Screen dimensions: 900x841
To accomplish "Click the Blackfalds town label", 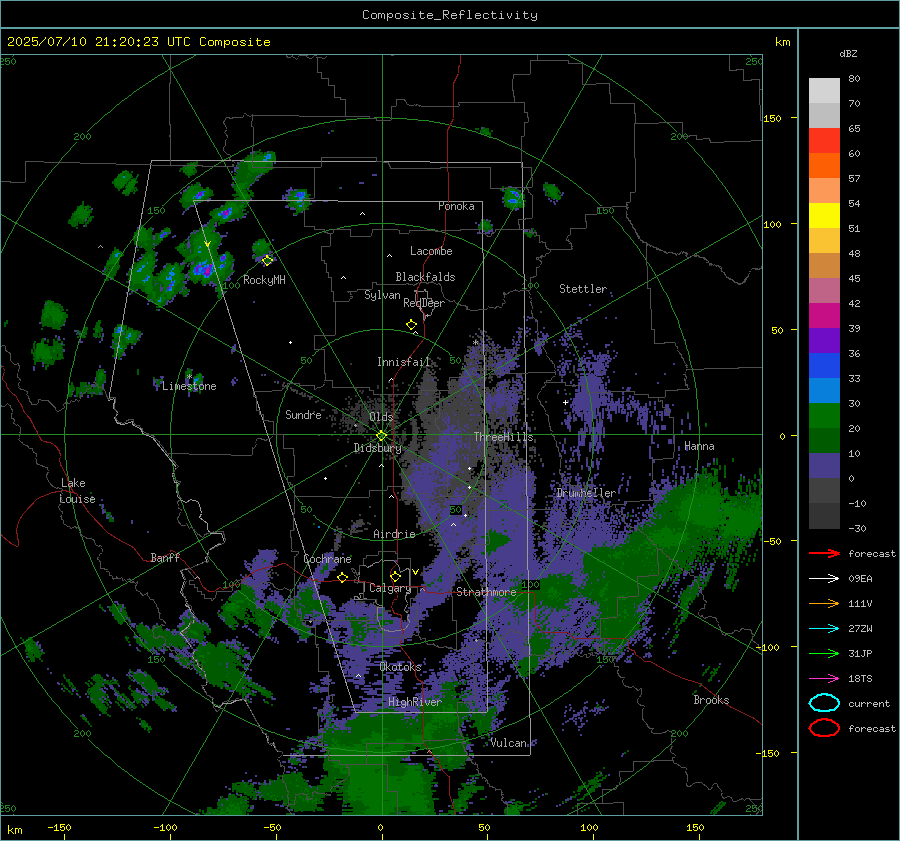I will coord(425,277).
